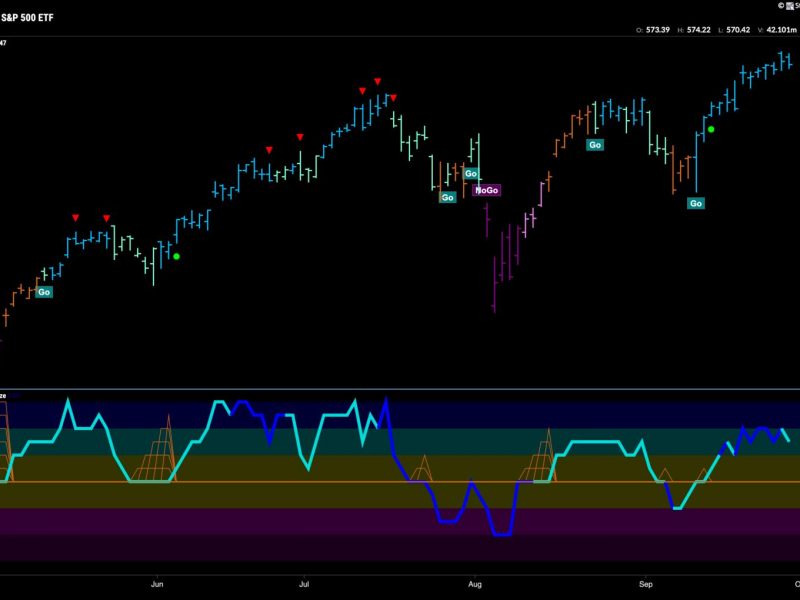The width and height of the screenshot is (800, 600).
Task: Click the green dot marker in September
Action: tap(711, 130)
